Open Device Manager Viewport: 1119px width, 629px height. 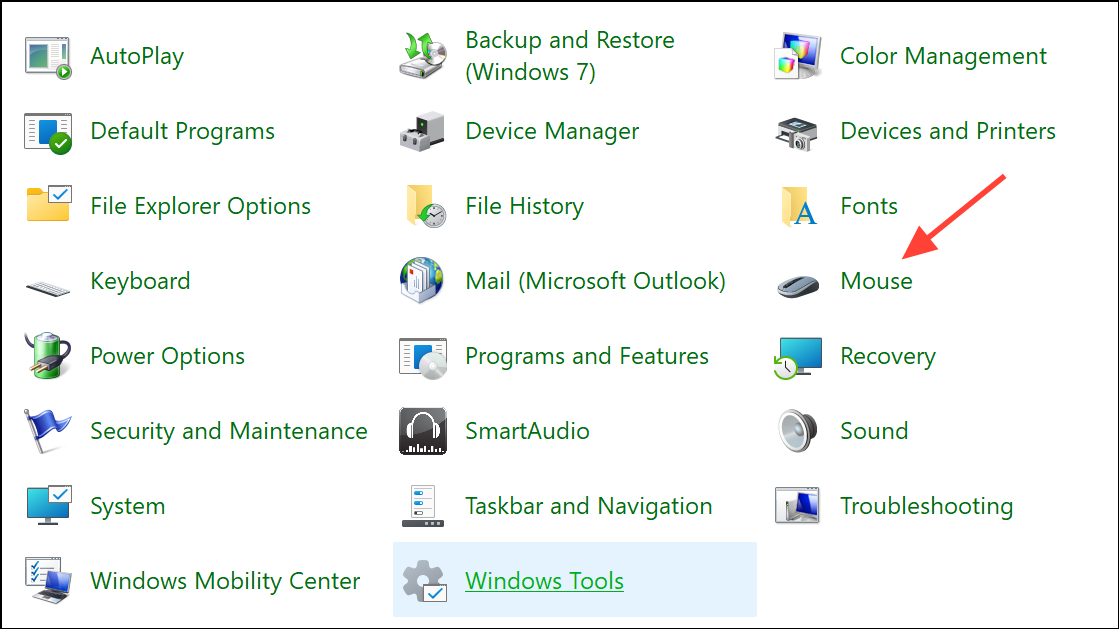pos(552,131)
